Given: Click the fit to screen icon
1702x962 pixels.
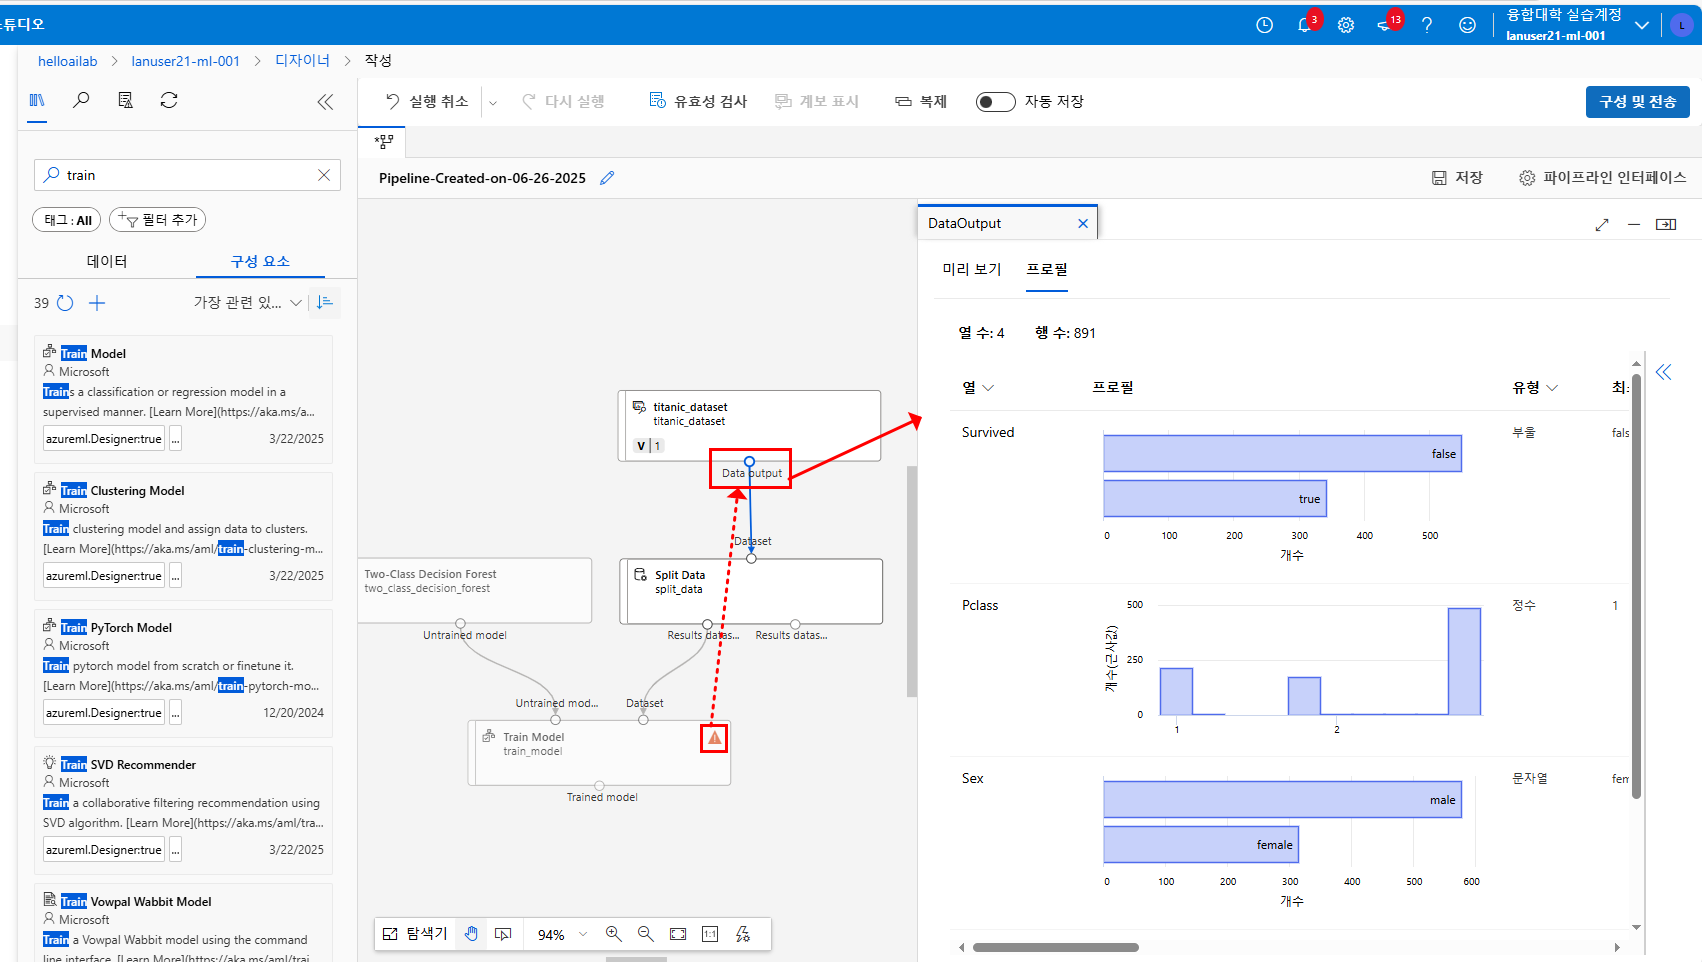Looking at the screenshot, I should (x=678, y=934).
